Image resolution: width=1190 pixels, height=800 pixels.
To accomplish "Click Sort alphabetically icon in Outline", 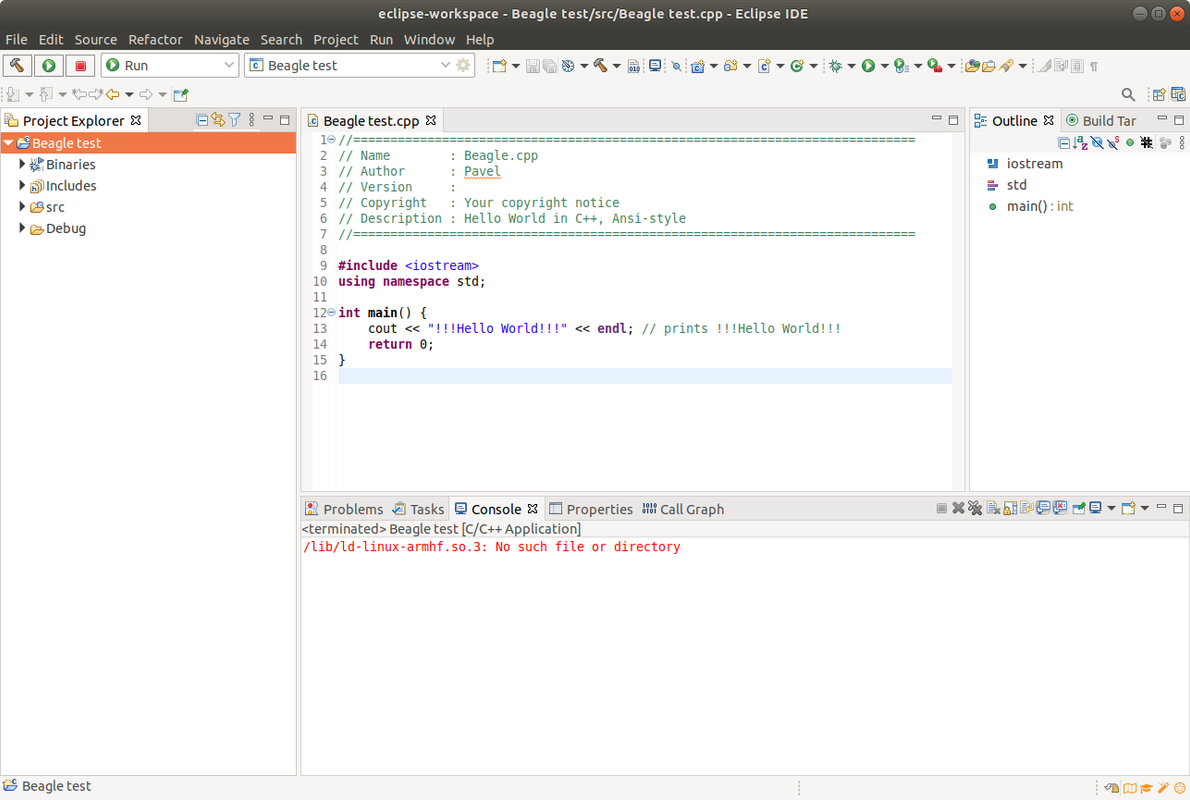I will (x=1081, y=143).
